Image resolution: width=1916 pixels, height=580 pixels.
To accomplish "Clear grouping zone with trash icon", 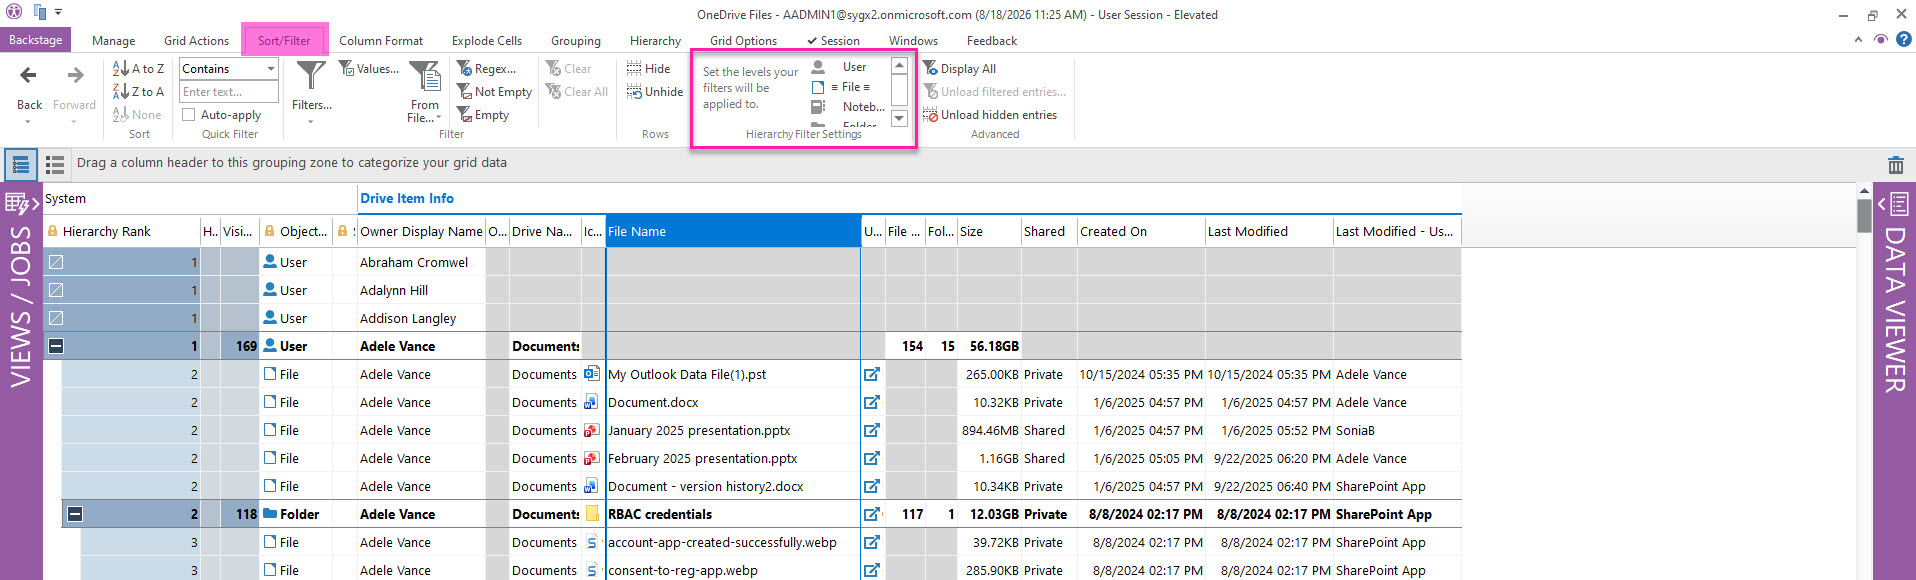I will click(x=1895, y=165).
